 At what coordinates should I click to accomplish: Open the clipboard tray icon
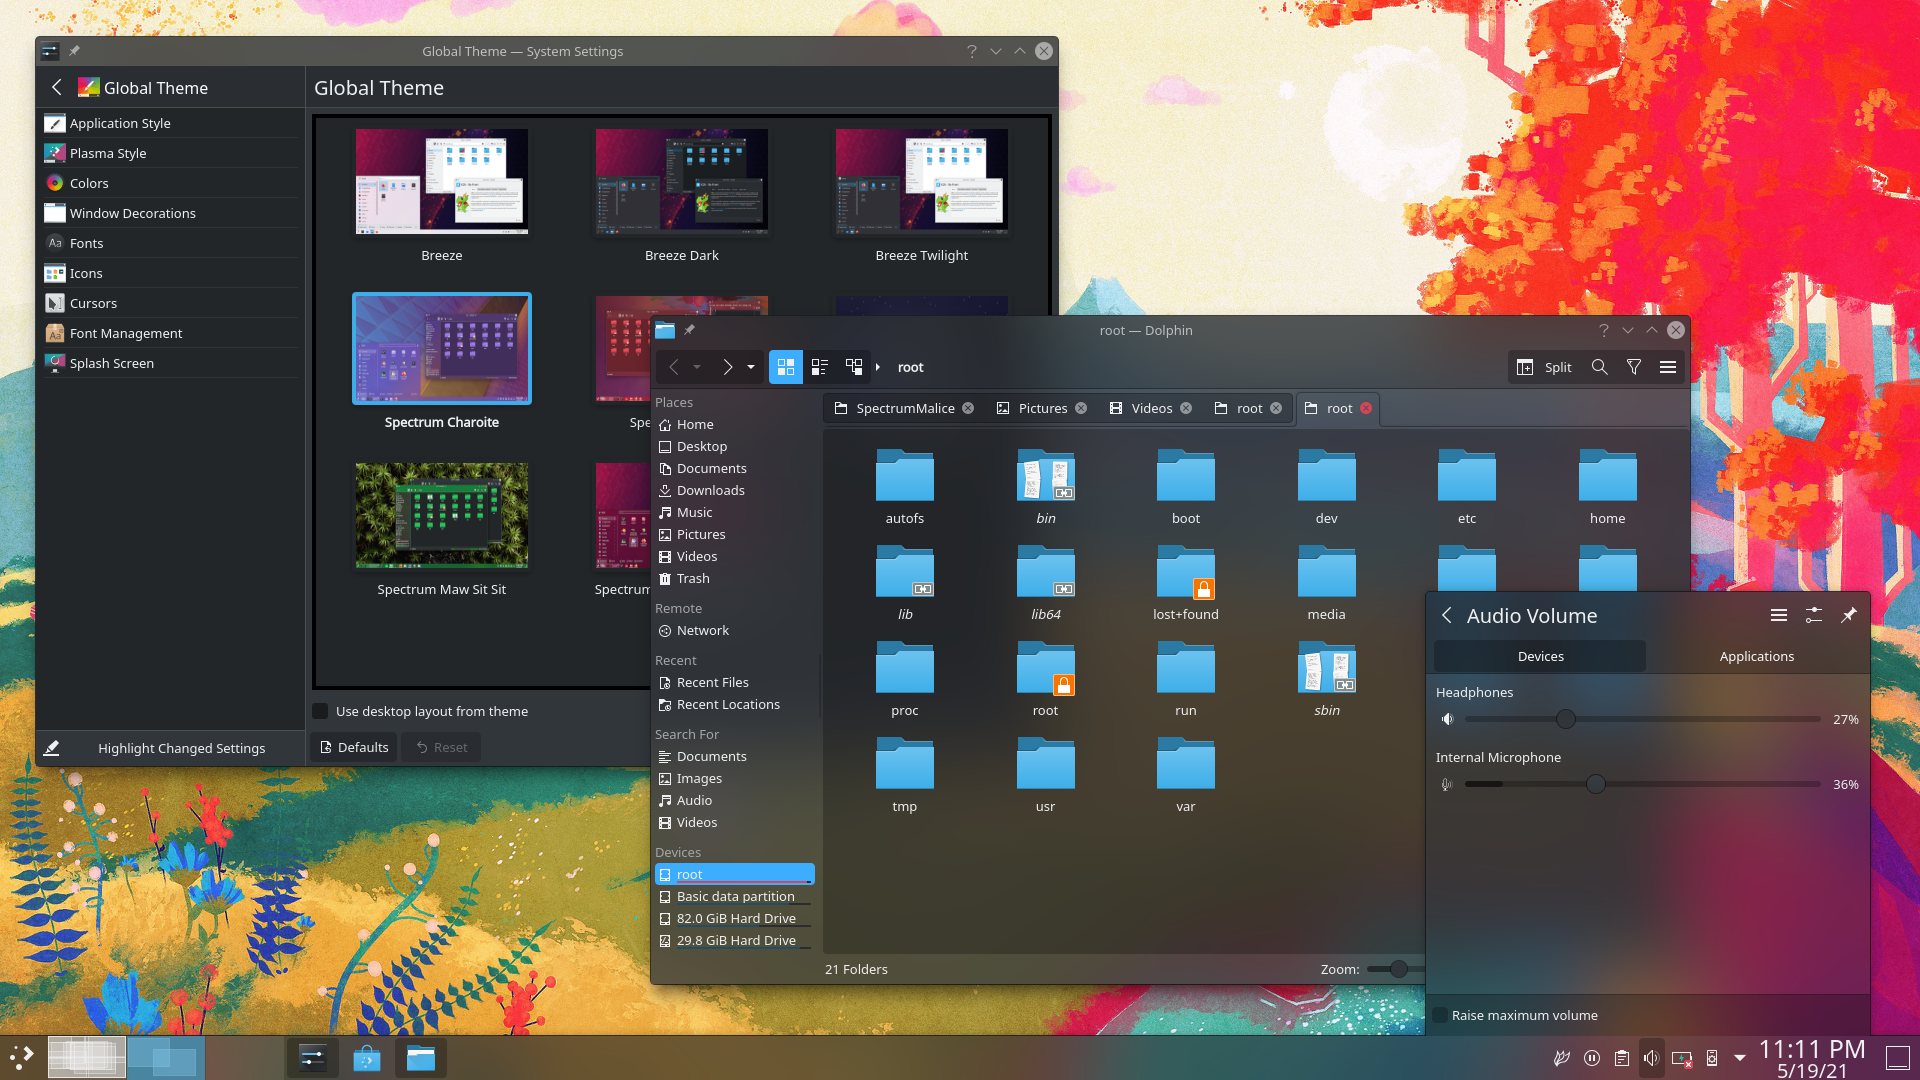(1622, 1058)
